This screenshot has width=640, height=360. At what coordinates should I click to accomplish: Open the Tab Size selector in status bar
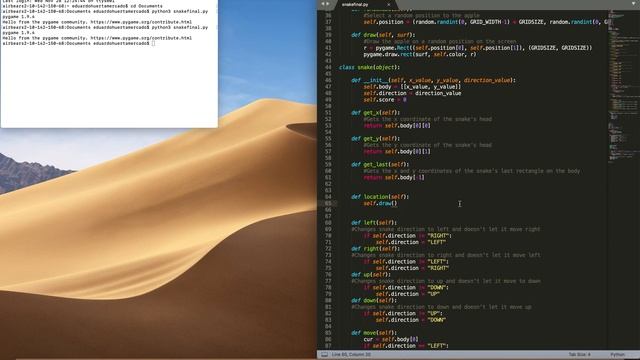pyautogui.click(x=579, y=354)
